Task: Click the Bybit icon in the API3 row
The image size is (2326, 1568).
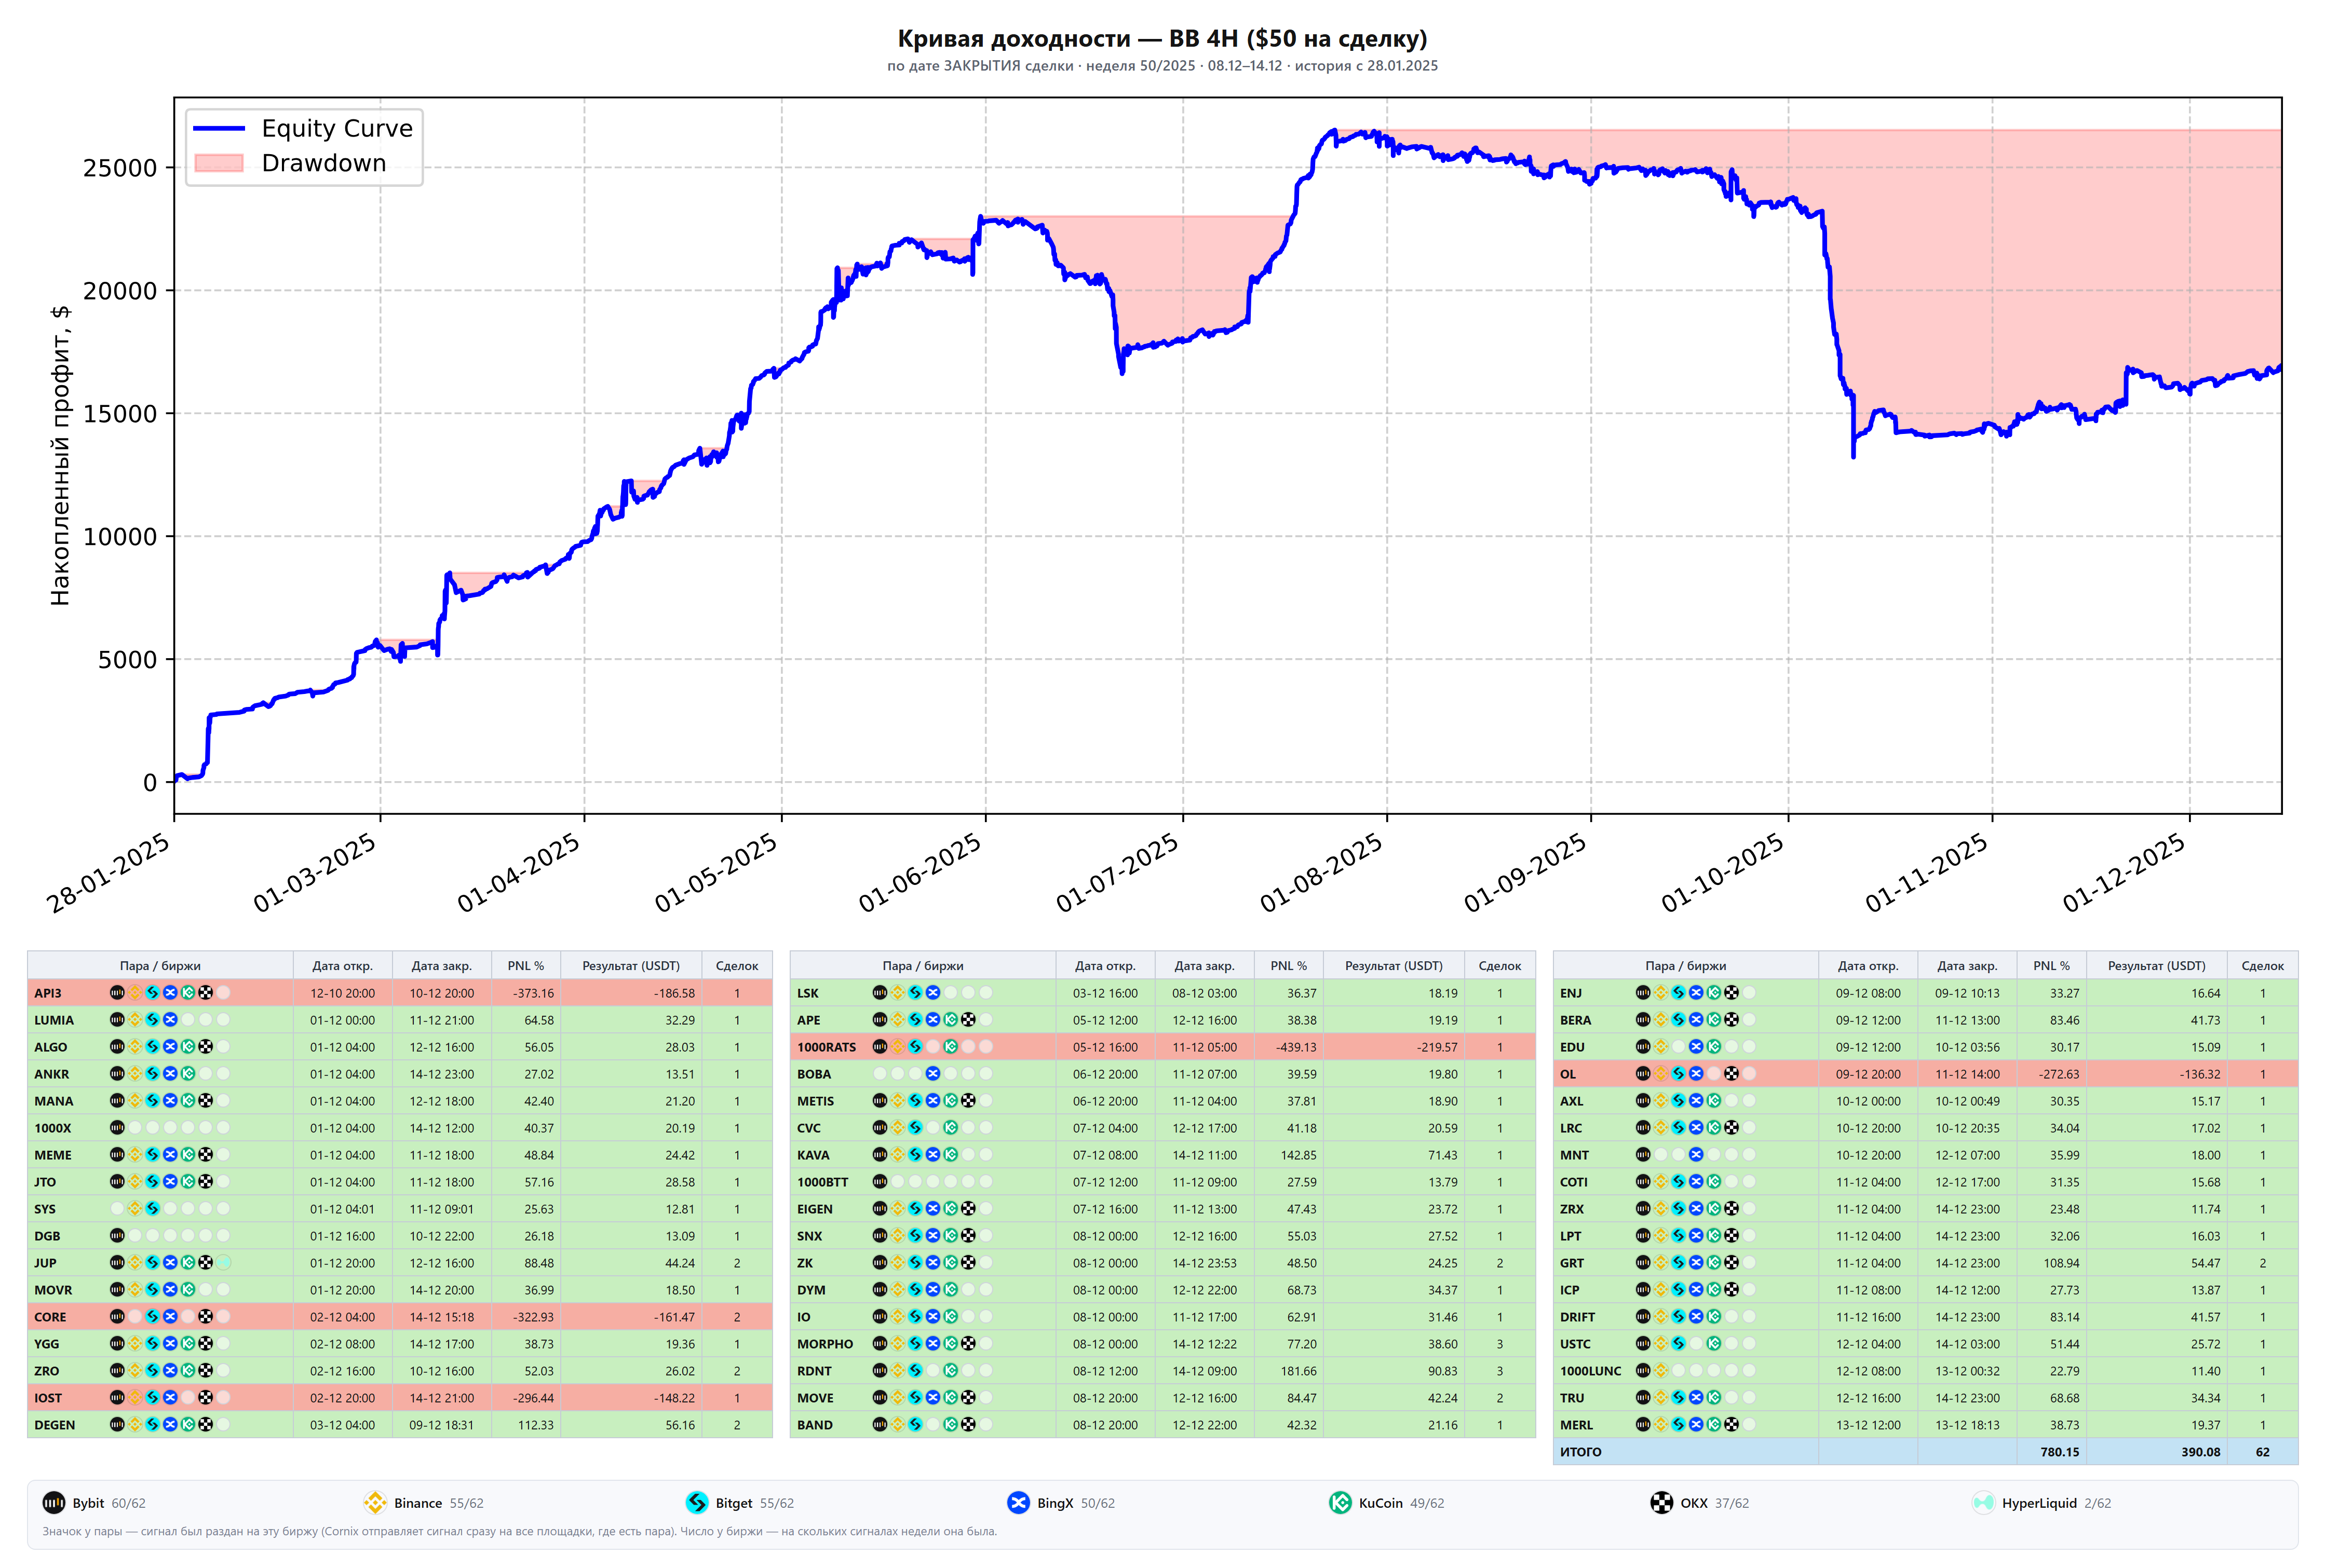Action: tap(117, 993)
